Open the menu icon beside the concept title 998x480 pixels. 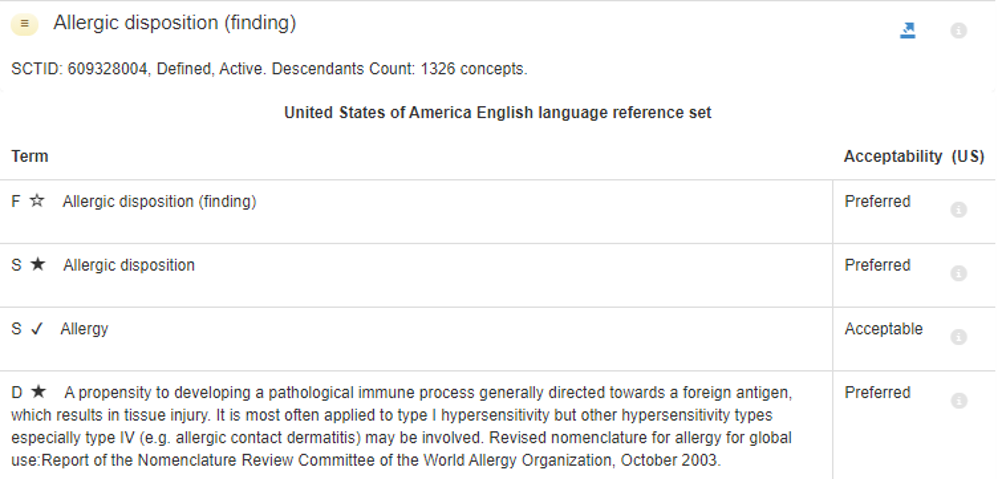click(x=25, y=23)
